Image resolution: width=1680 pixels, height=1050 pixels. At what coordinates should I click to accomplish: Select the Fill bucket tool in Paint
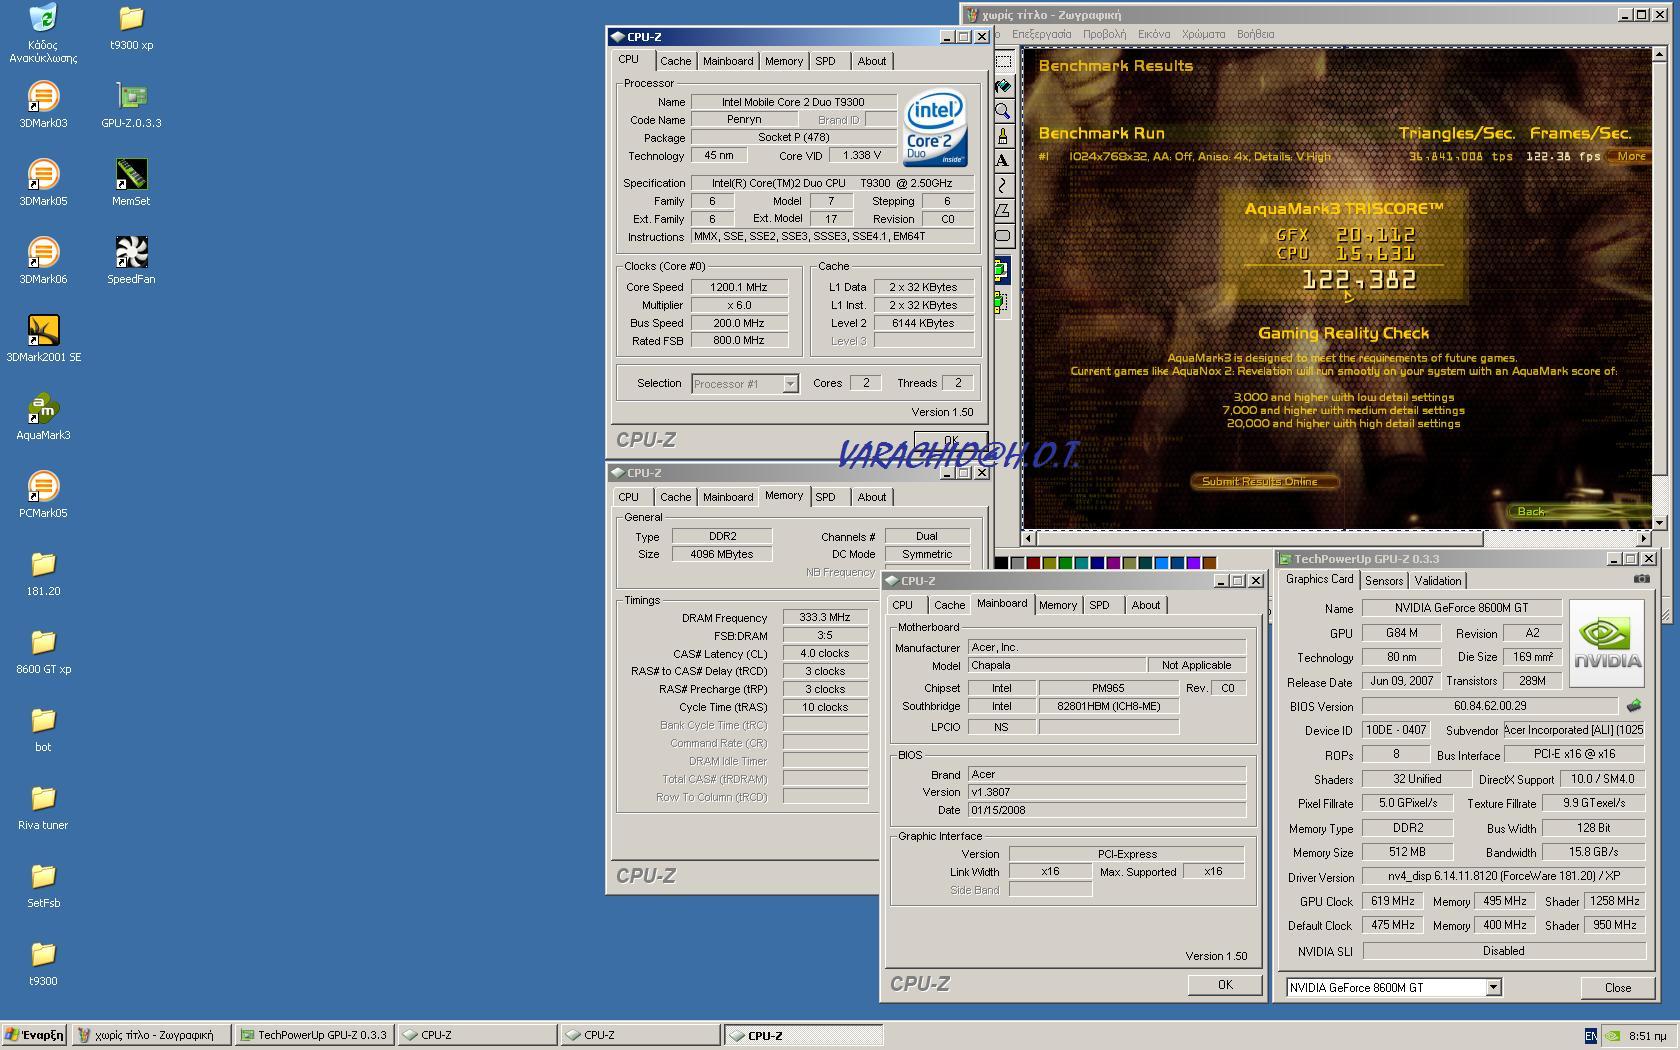1003,86
